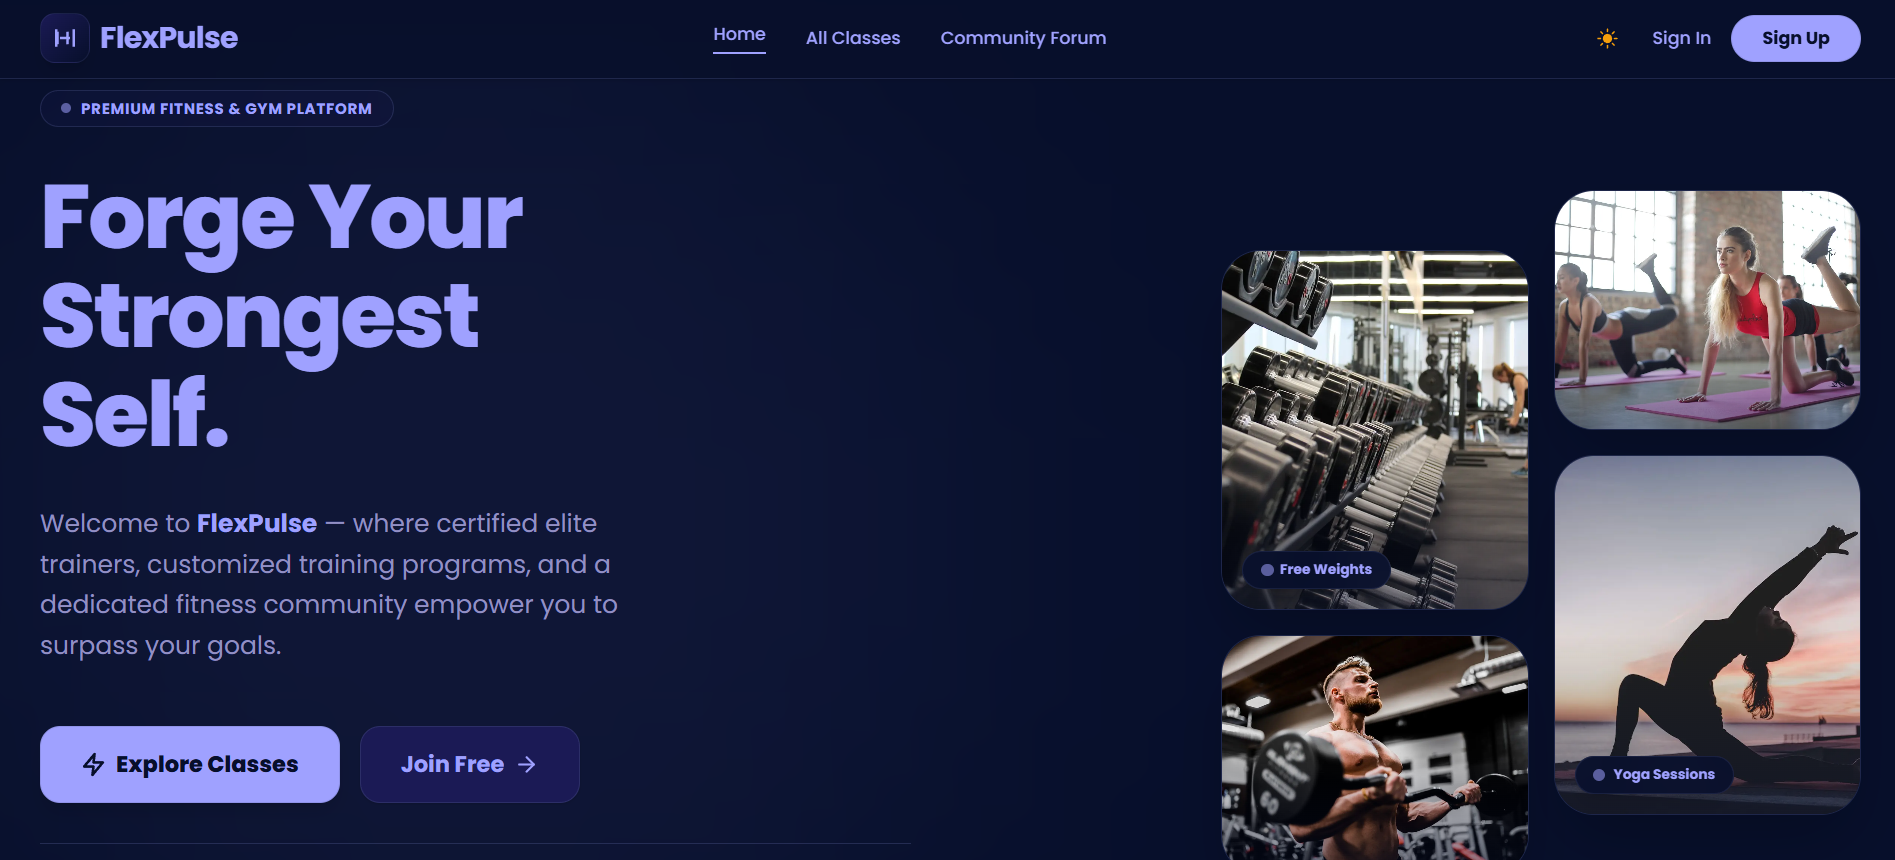Open the Free Weights gym image
Viewport: 1895px width, 860px height.
point(1375,430)
